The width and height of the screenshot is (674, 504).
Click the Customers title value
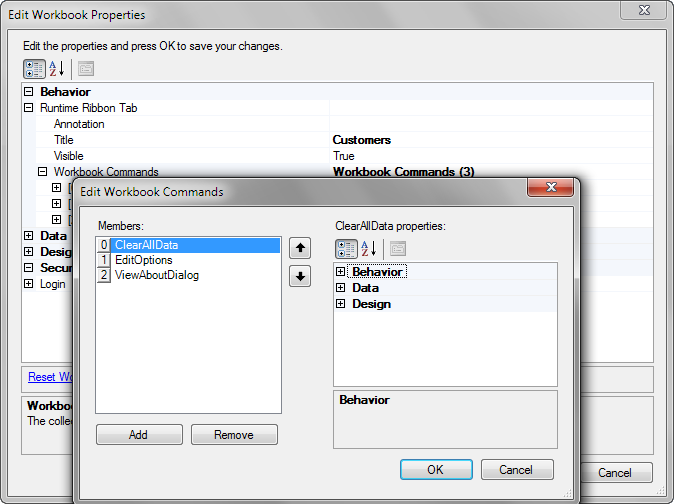[x=362, y=140]
